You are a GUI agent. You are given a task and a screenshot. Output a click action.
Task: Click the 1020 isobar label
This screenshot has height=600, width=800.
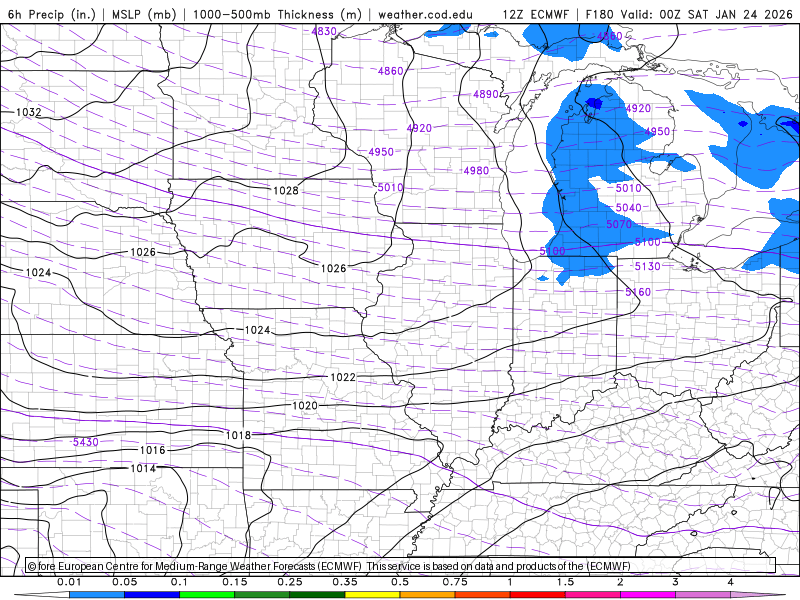click(305, 405)
